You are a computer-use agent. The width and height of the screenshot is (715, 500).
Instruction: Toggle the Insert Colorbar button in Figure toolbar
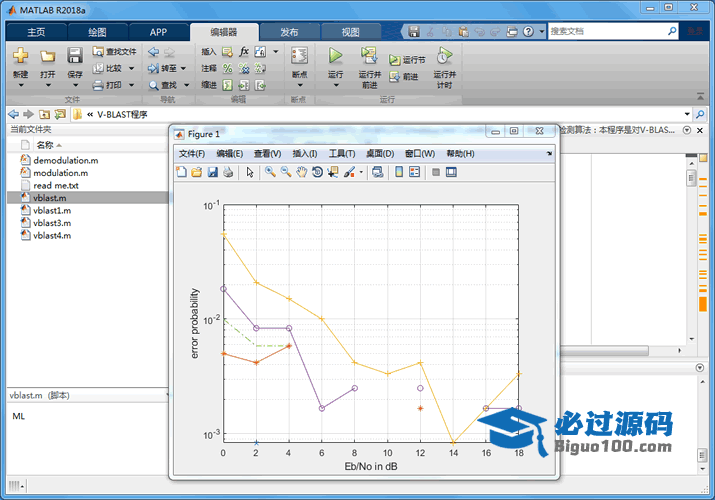click(x=399, y=172)
